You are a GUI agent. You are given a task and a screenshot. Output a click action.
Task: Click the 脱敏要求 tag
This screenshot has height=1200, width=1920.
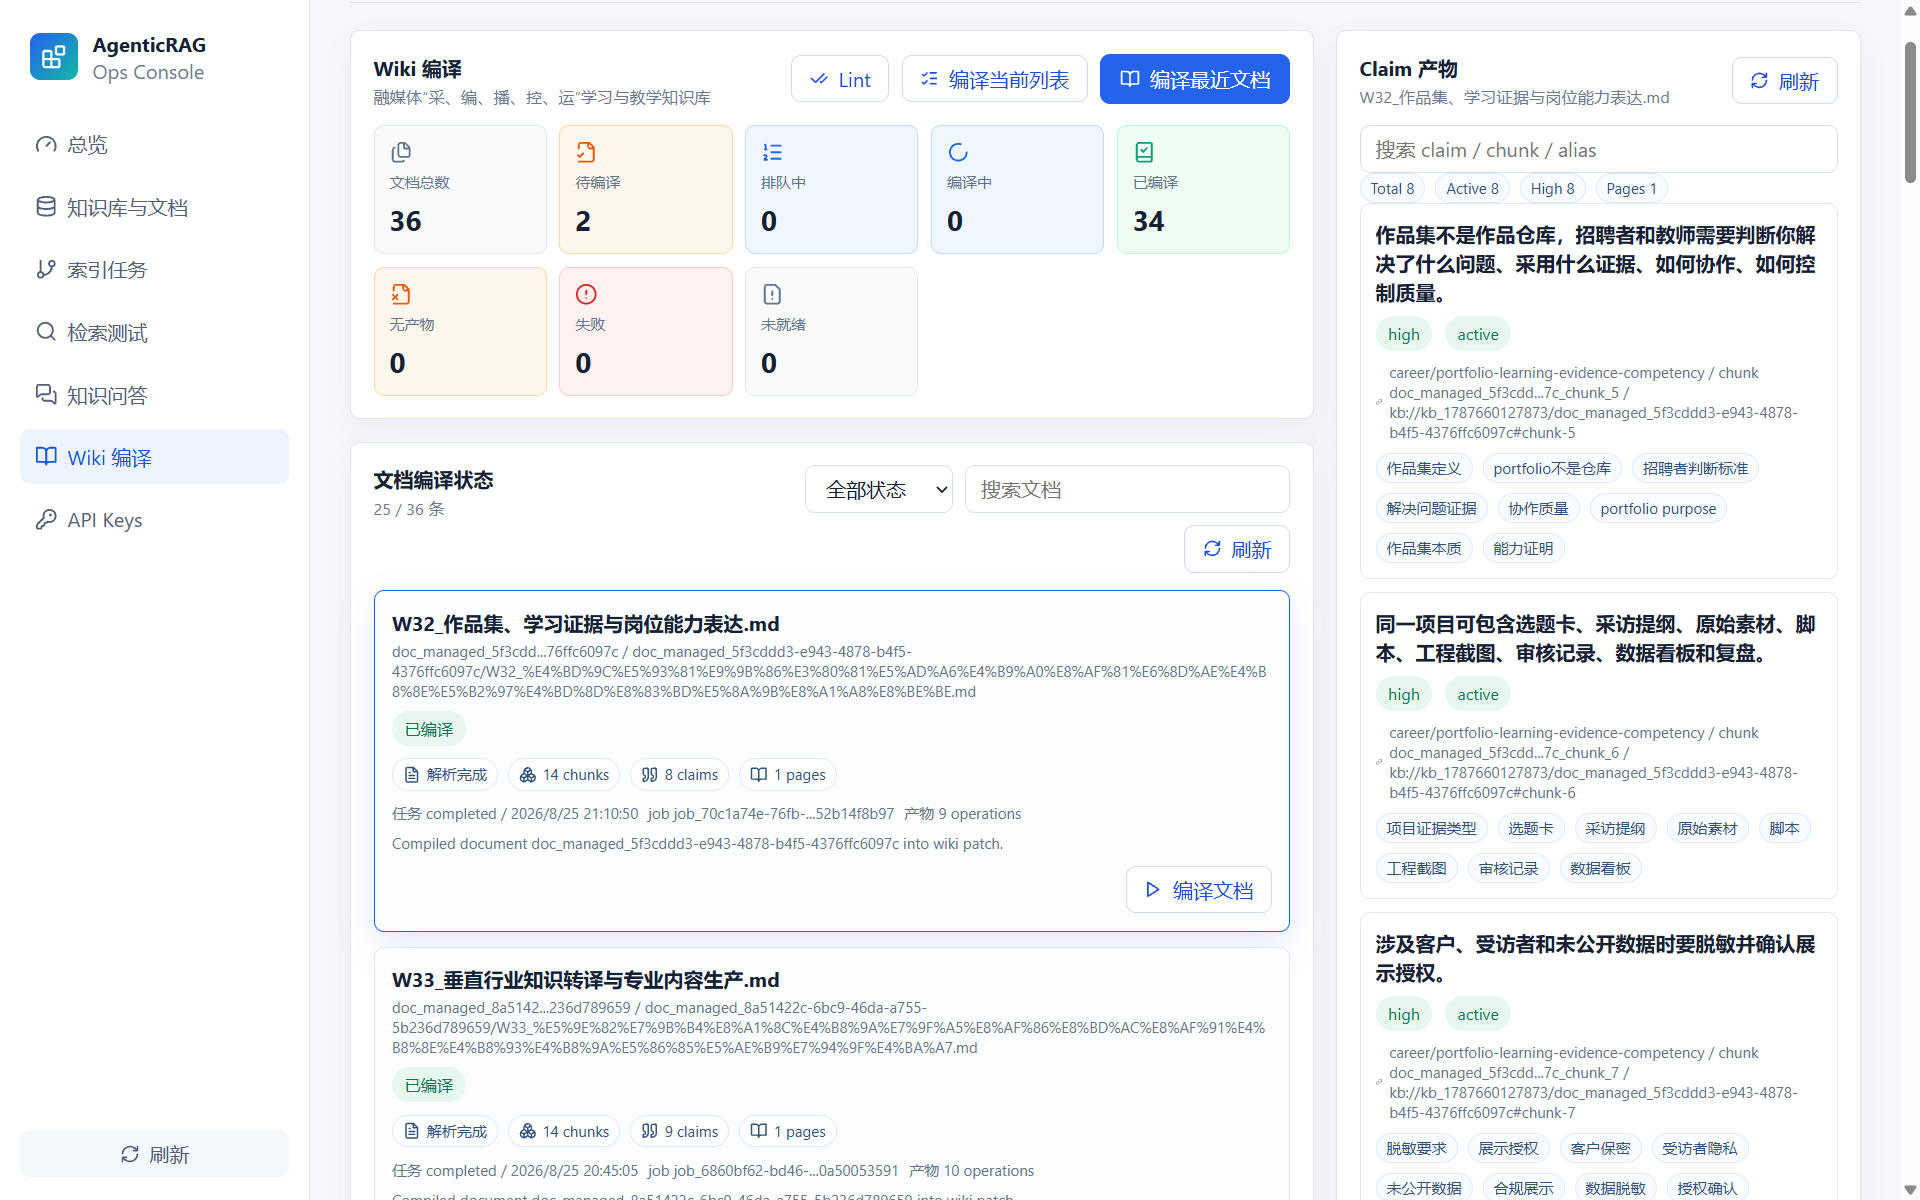point(1416,1148)
